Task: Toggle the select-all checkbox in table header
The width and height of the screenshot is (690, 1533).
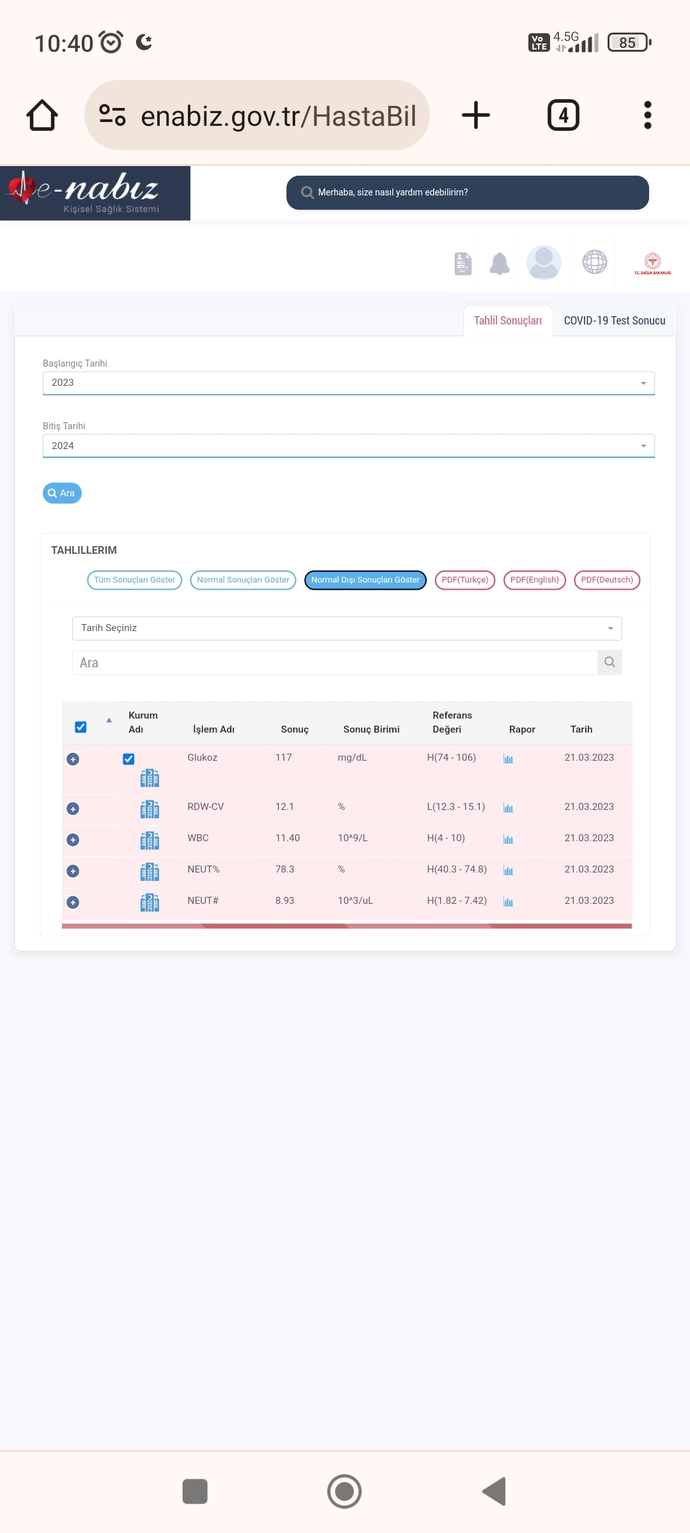Action: pyautogui.click(x=81, y=727)
